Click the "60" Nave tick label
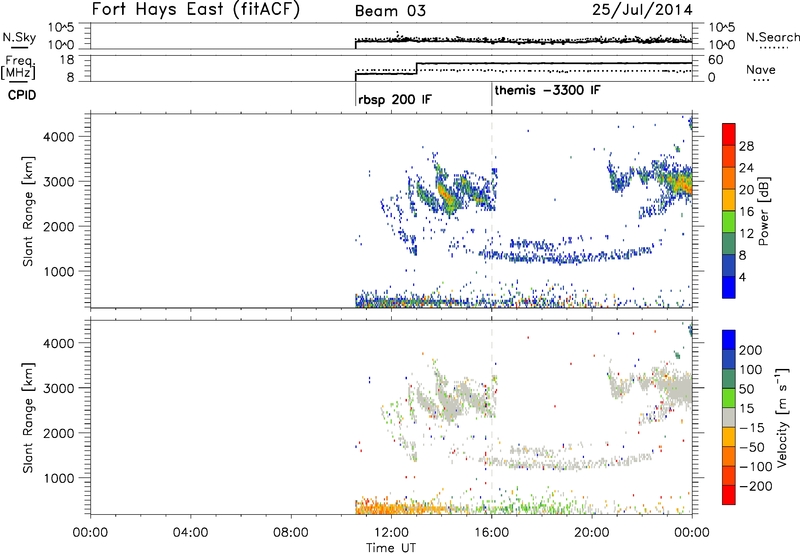 coord(715,60)
